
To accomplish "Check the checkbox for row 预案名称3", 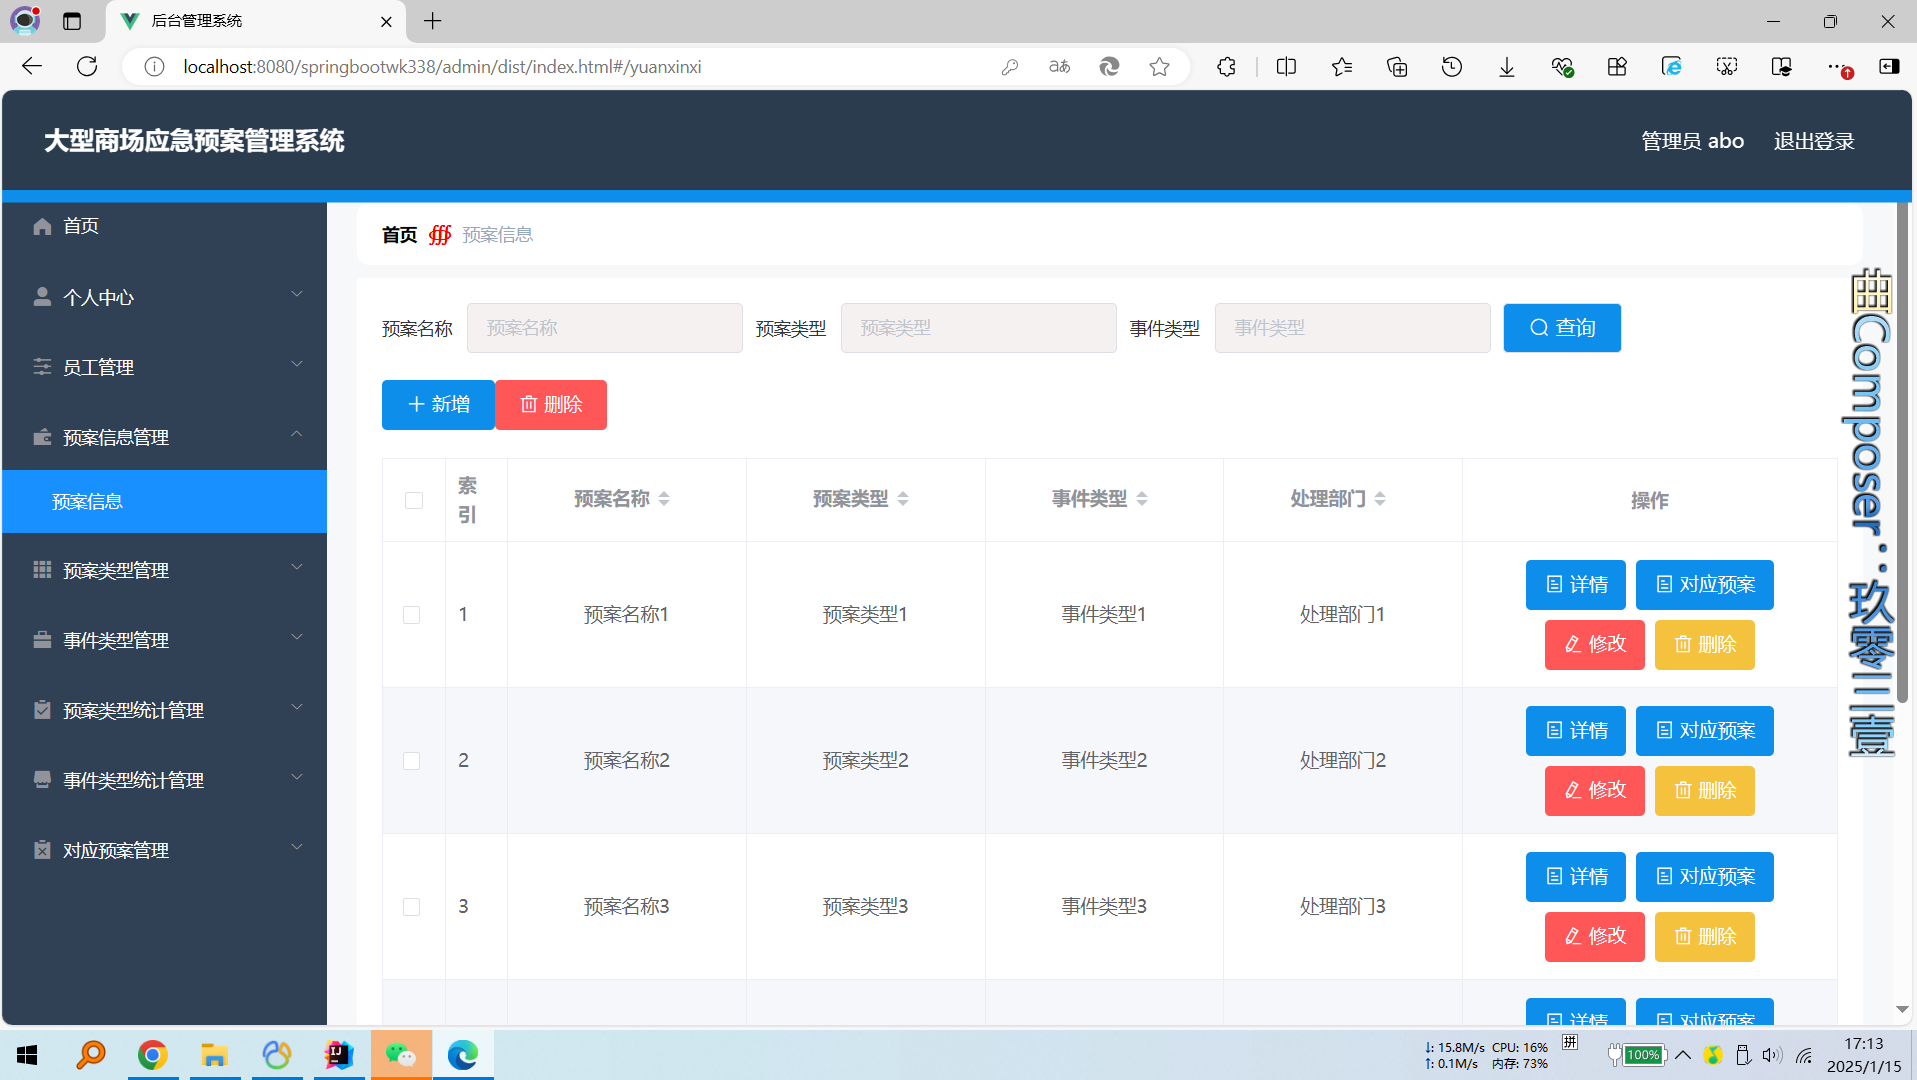I will (411, 907).
